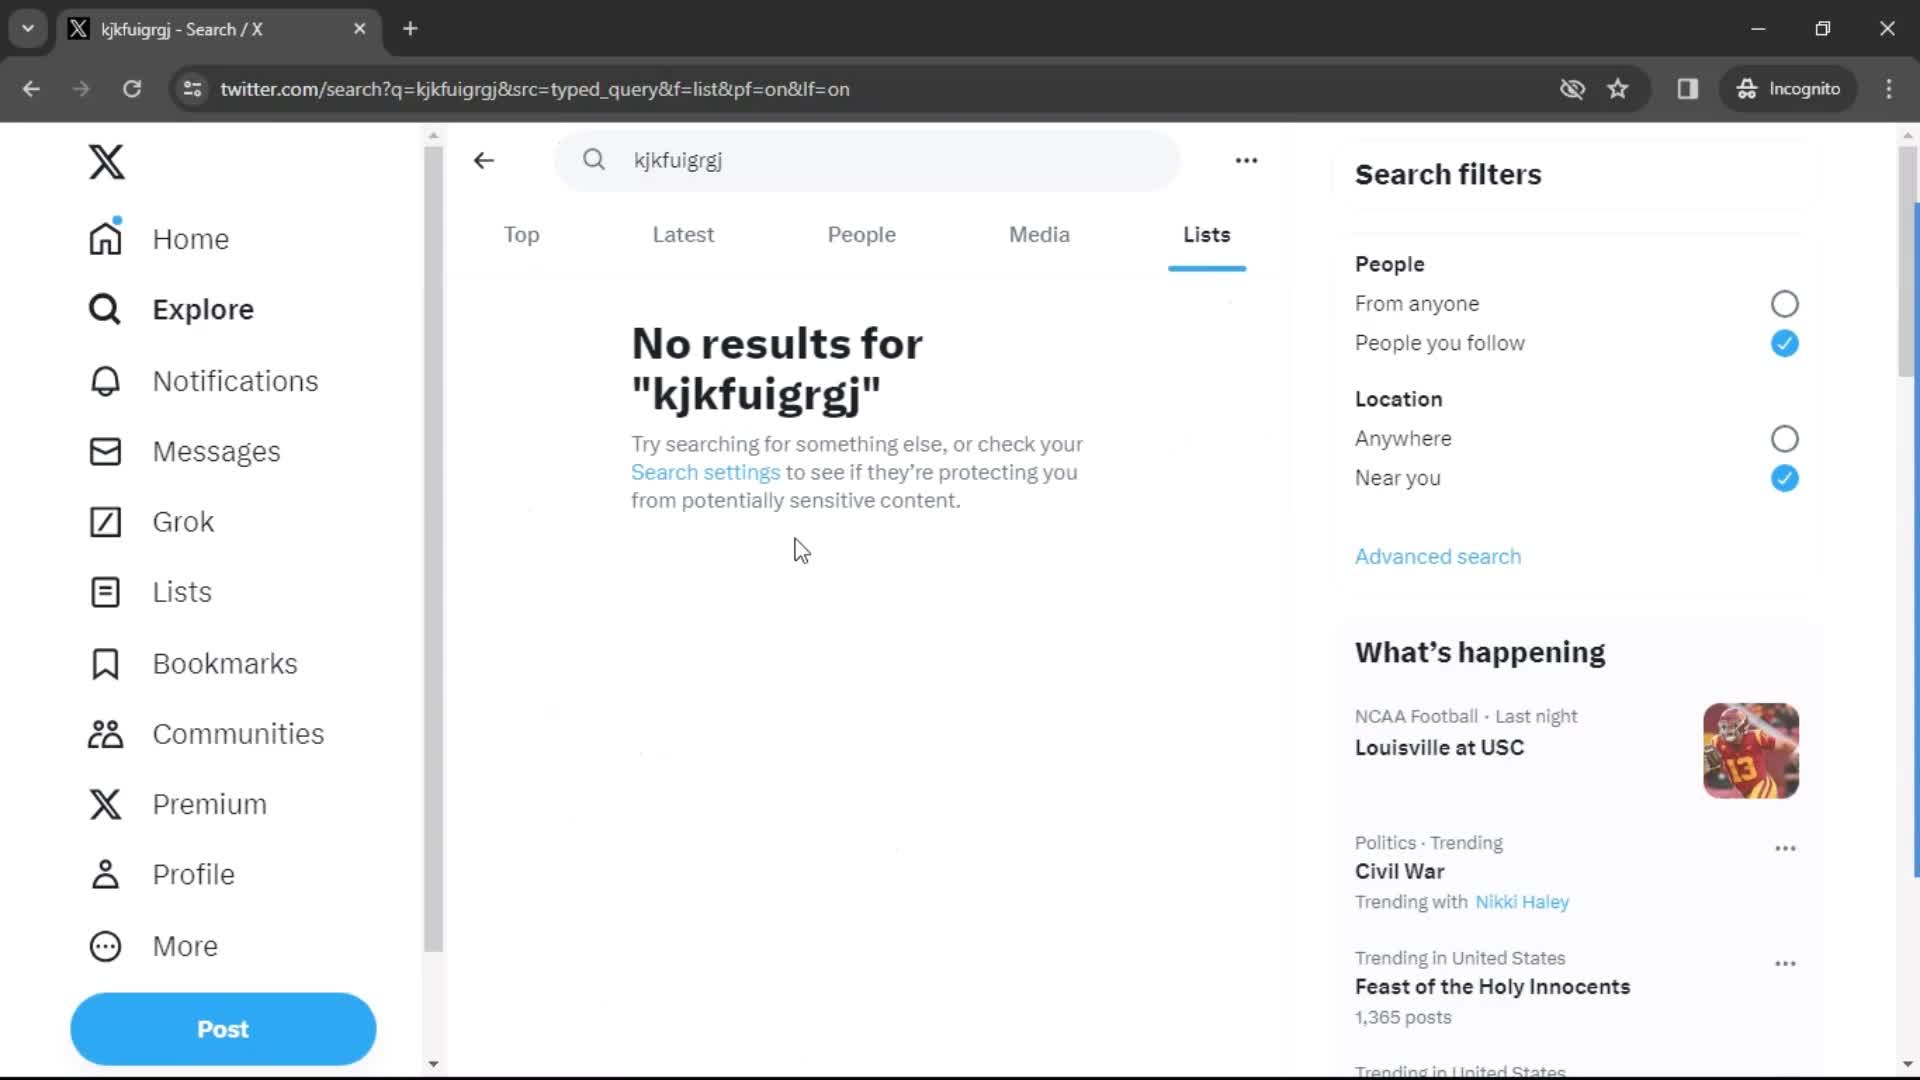The image size is (1920, 1080).
Task: Click the back arrow icon
Action: (485, 160)
